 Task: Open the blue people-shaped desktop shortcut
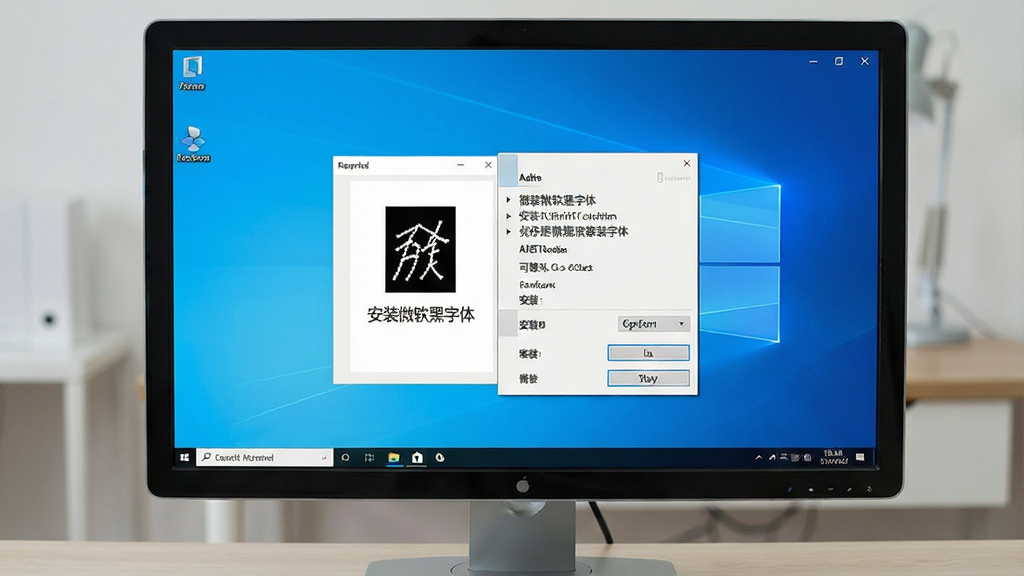click(x=193, y=144)
